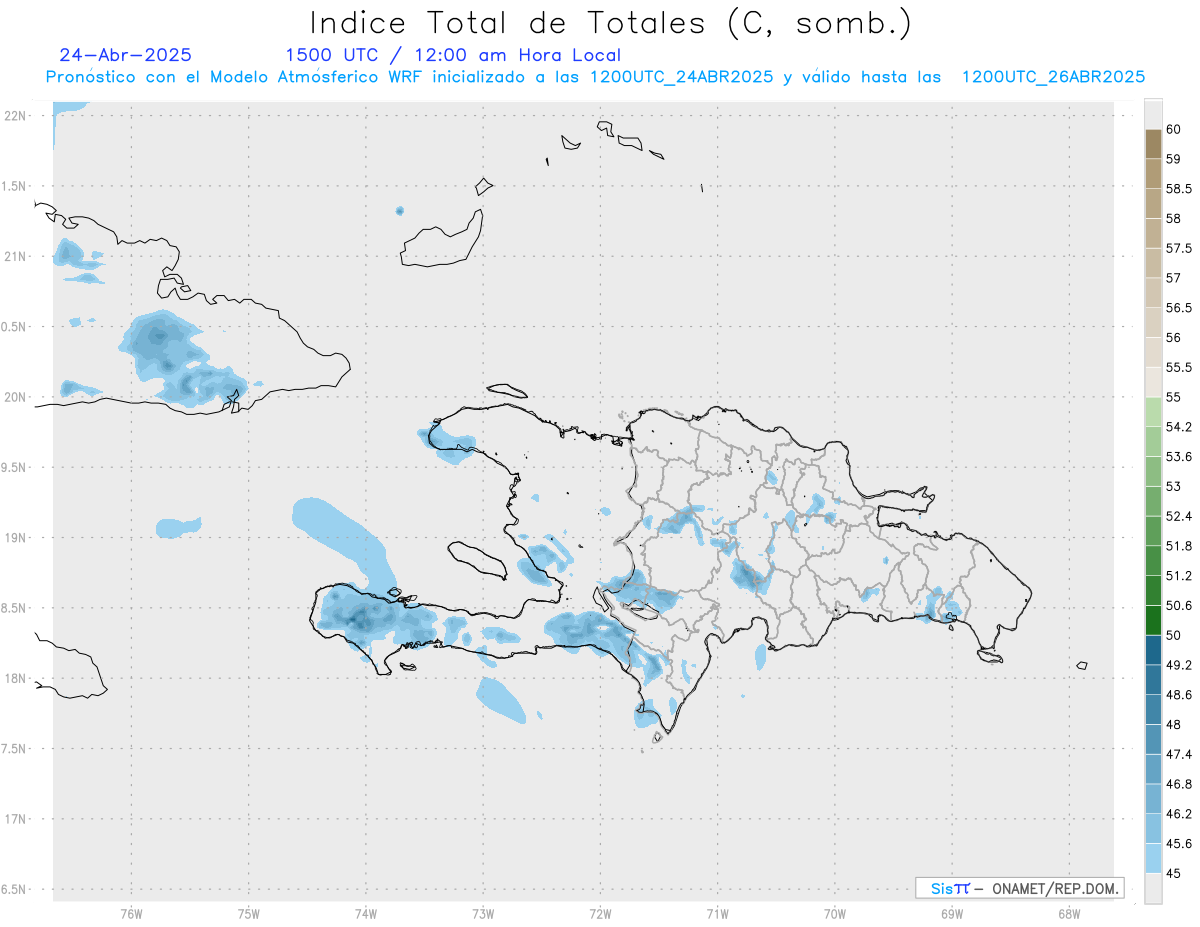The height and width of the screenshot is (927, 1200).
Task: Pick the light green swatch between 54.2 and 55
Action: [x=1153, y=412]
